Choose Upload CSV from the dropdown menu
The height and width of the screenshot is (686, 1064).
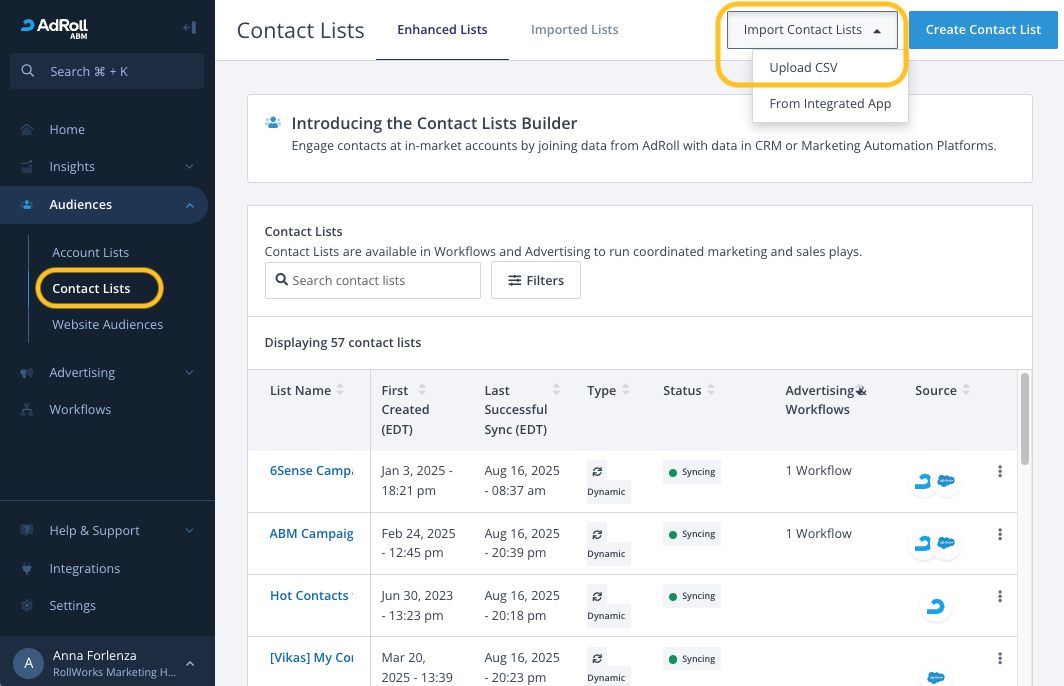pos(803,68)
